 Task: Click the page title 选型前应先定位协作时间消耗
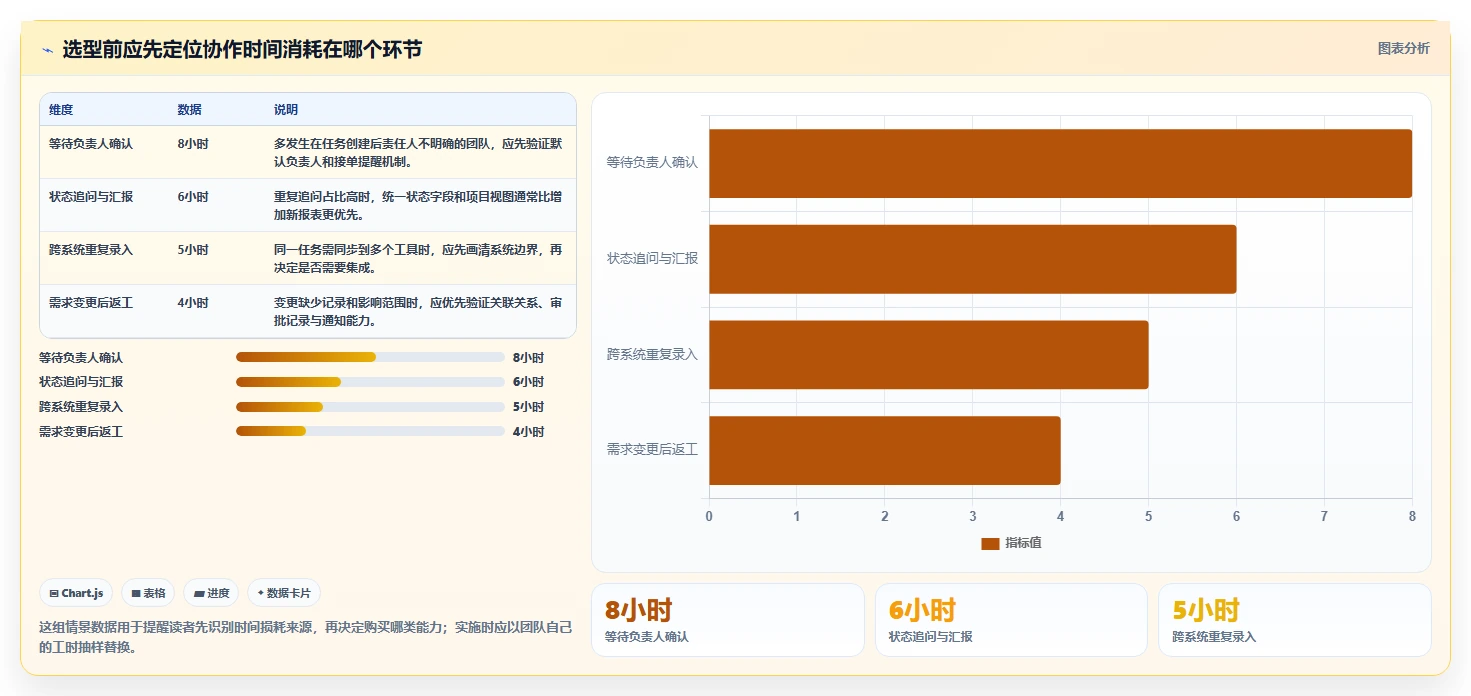(242, 49)
